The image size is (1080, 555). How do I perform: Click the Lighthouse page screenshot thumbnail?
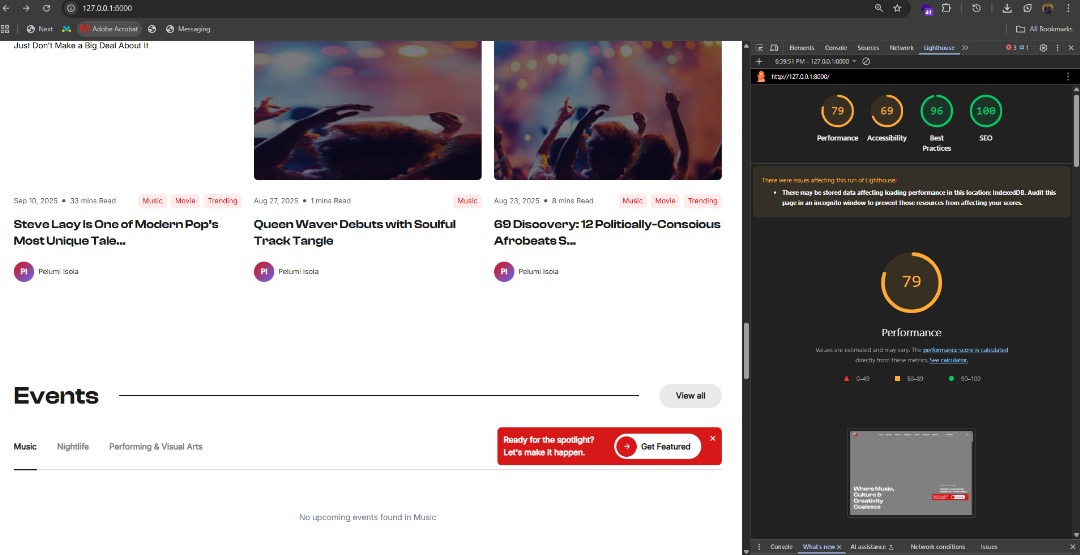[911, 472]
